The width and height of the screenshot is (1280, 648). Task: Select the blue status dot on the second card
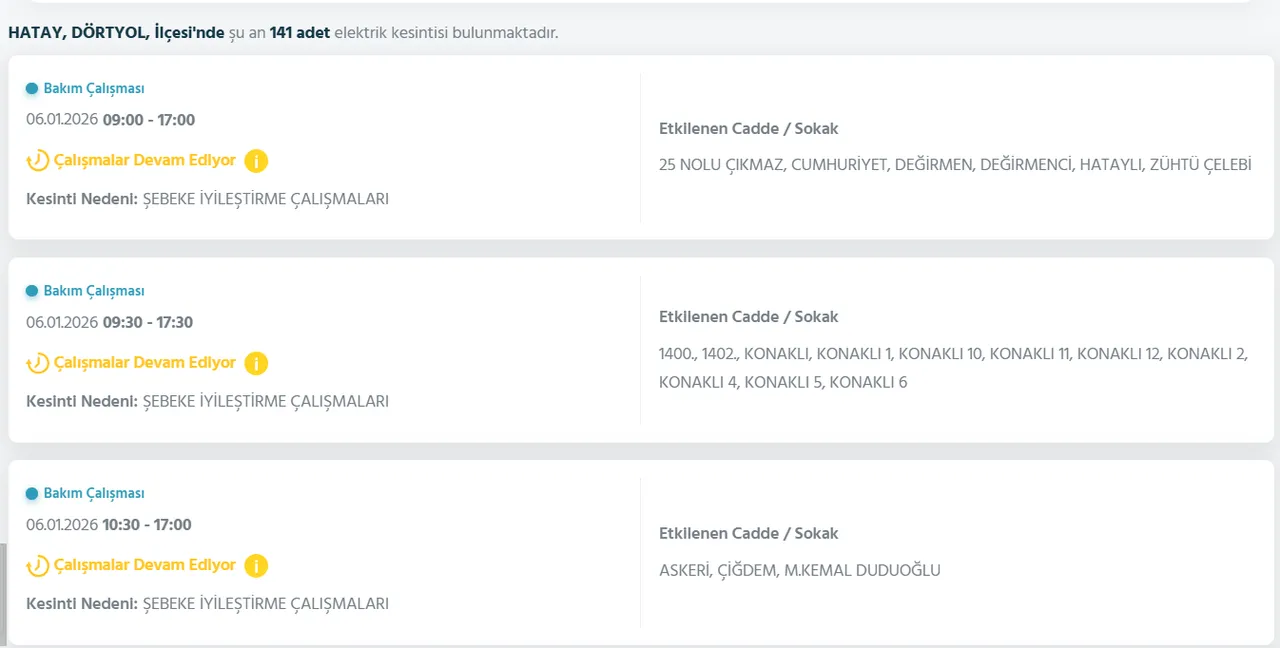pyautogui.click(x=31, y=290)
